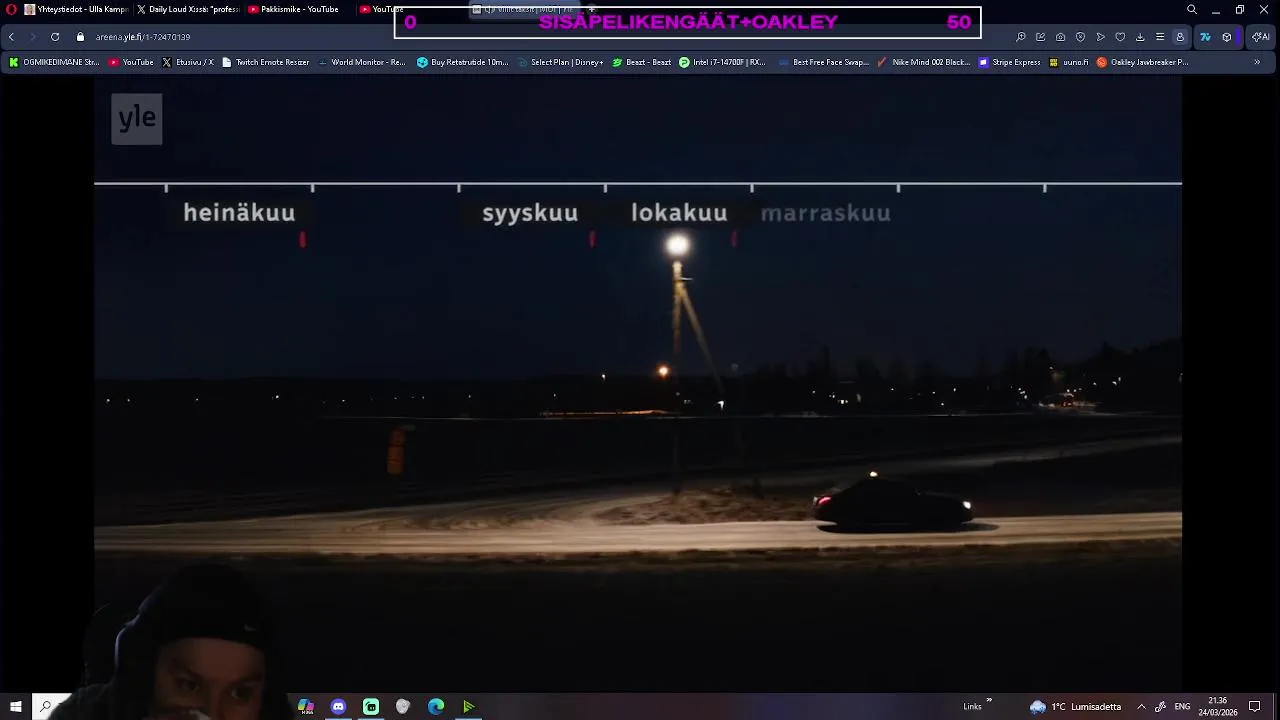This screenshot has width=1280, height=720.
Task: Click the padlock site security icon
Action: 81,37
